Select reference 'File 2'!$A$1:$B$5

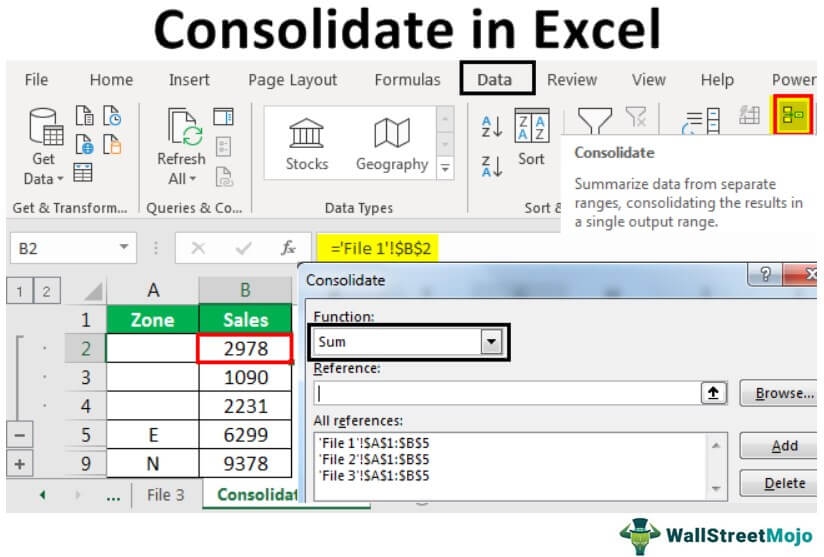[374, 459]
